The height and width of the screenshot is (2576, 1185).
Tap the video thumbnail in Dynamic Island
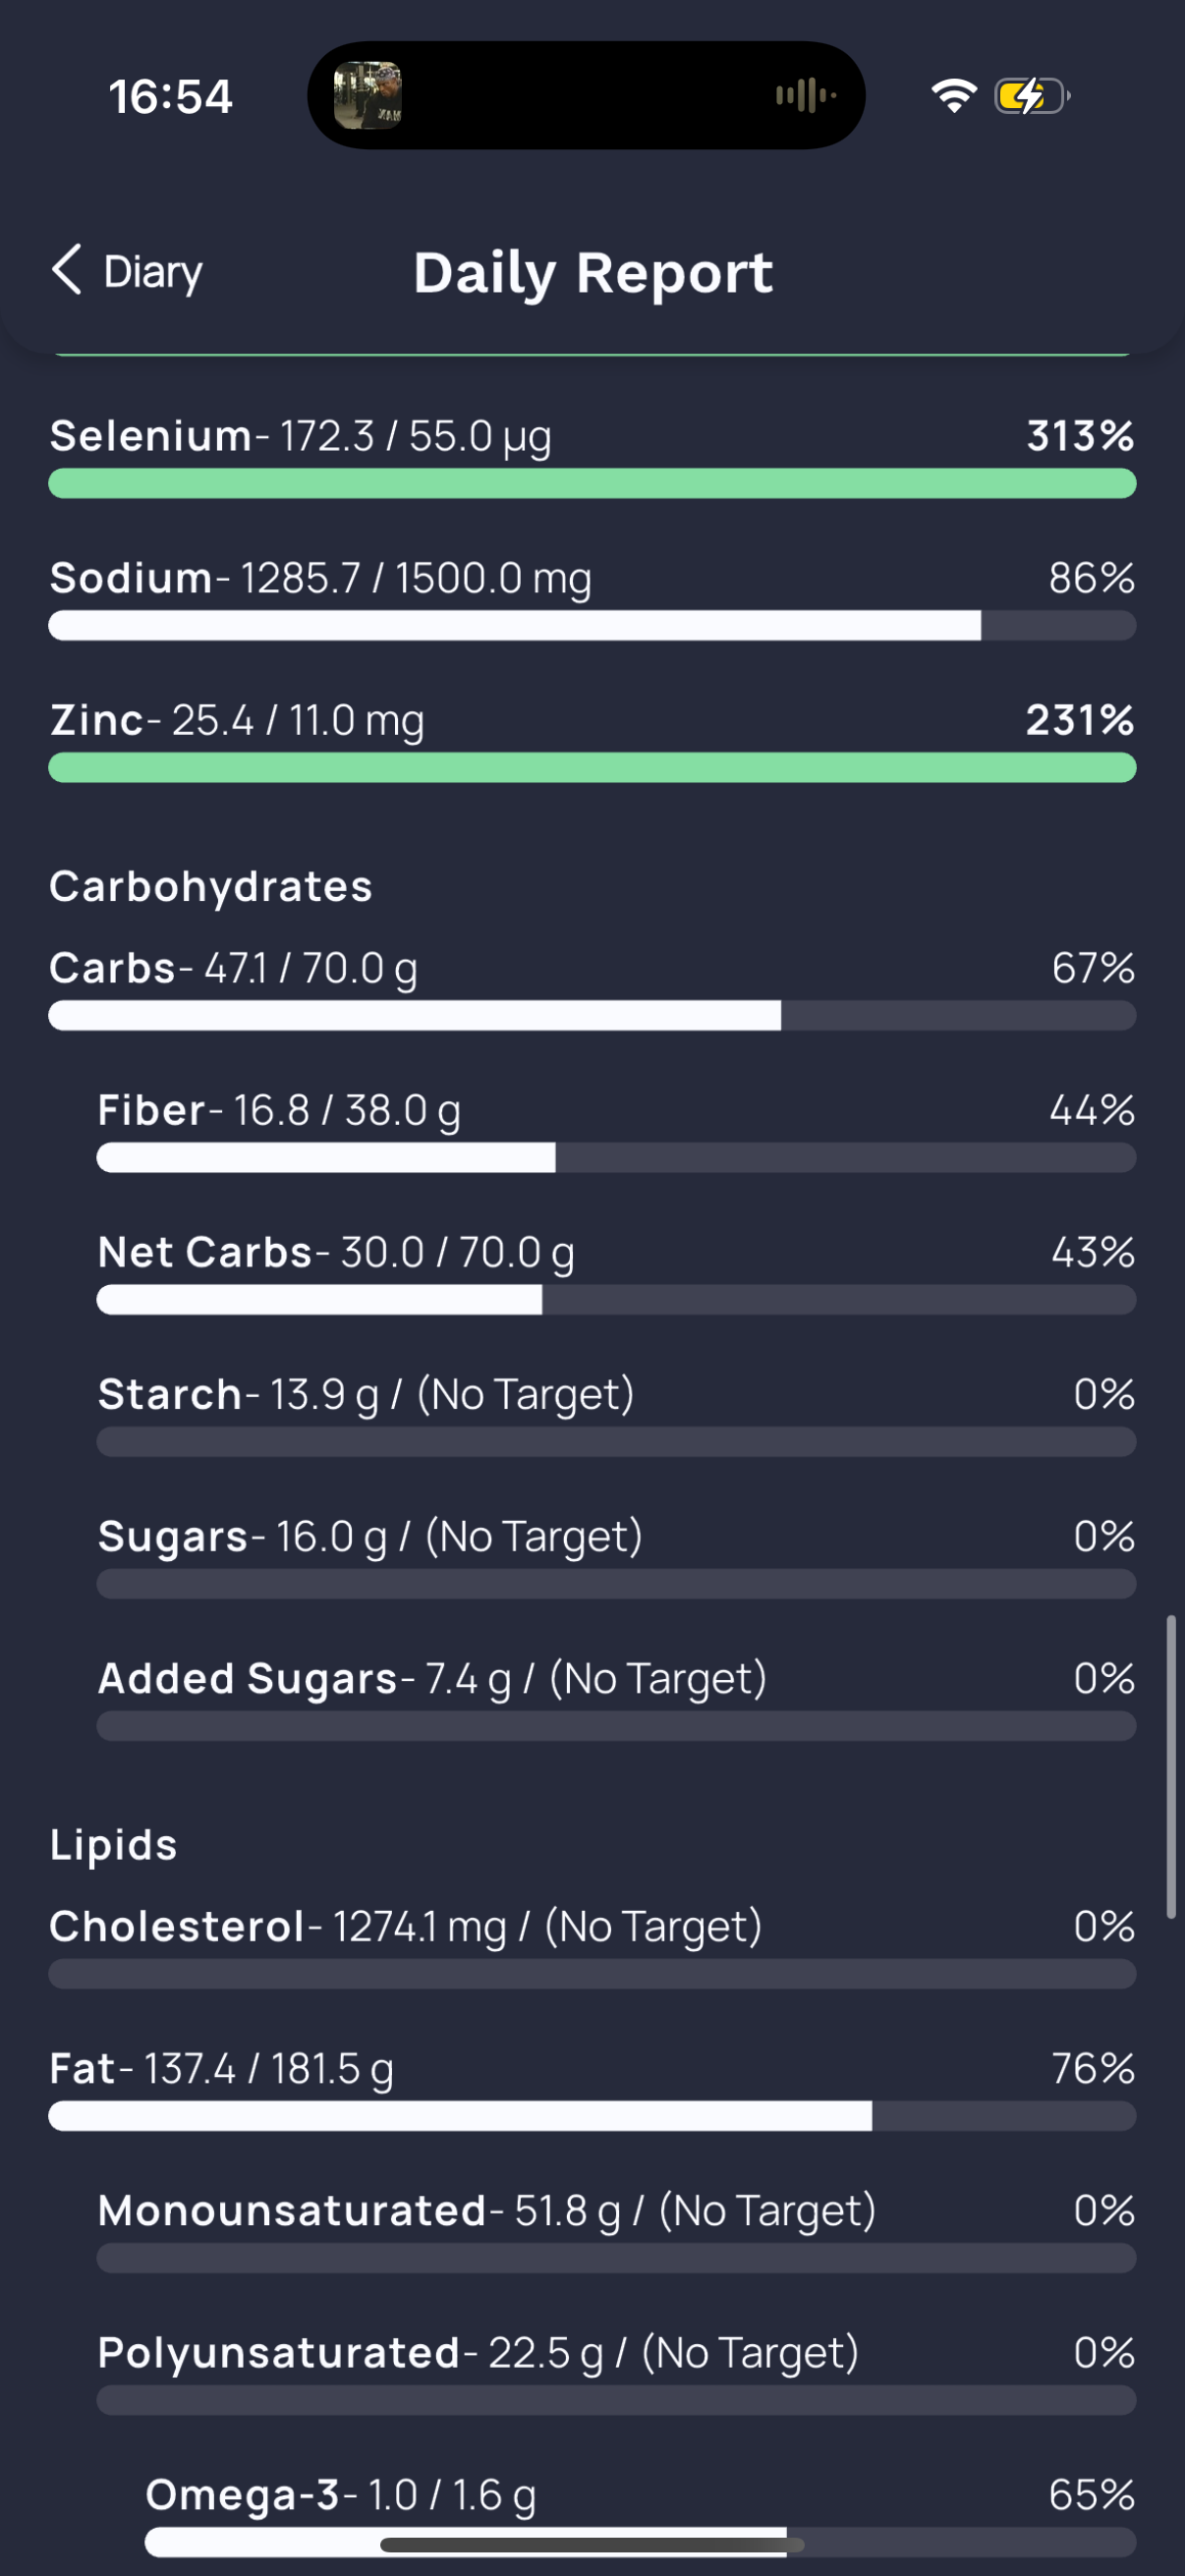tap(367, 95)
